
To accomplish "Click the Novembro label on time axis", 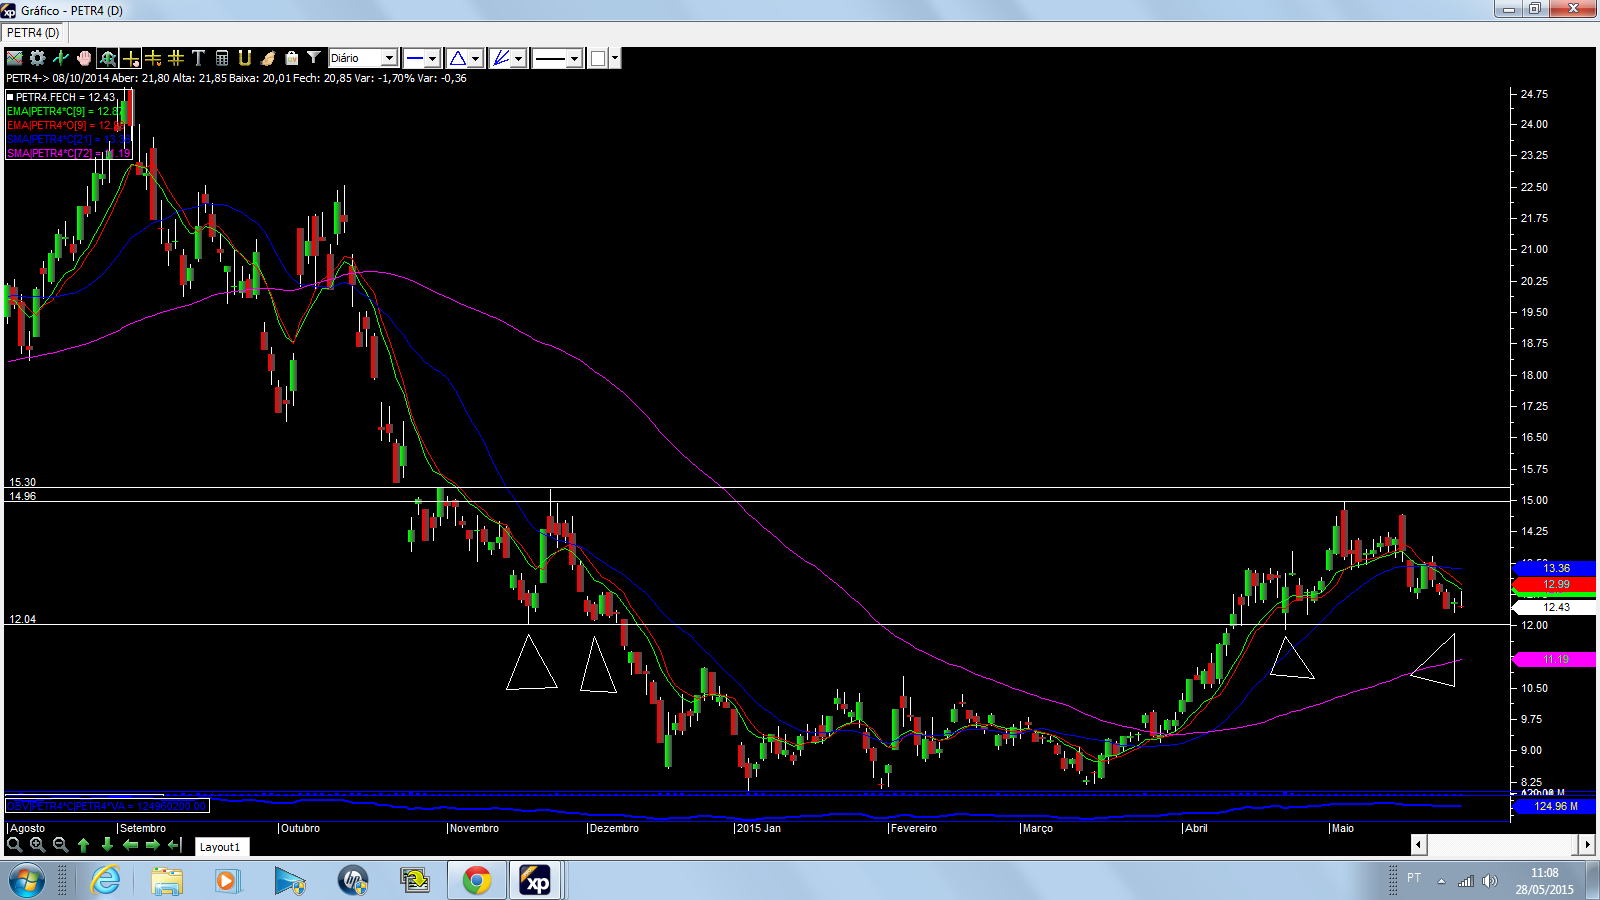I will point(474,828).
